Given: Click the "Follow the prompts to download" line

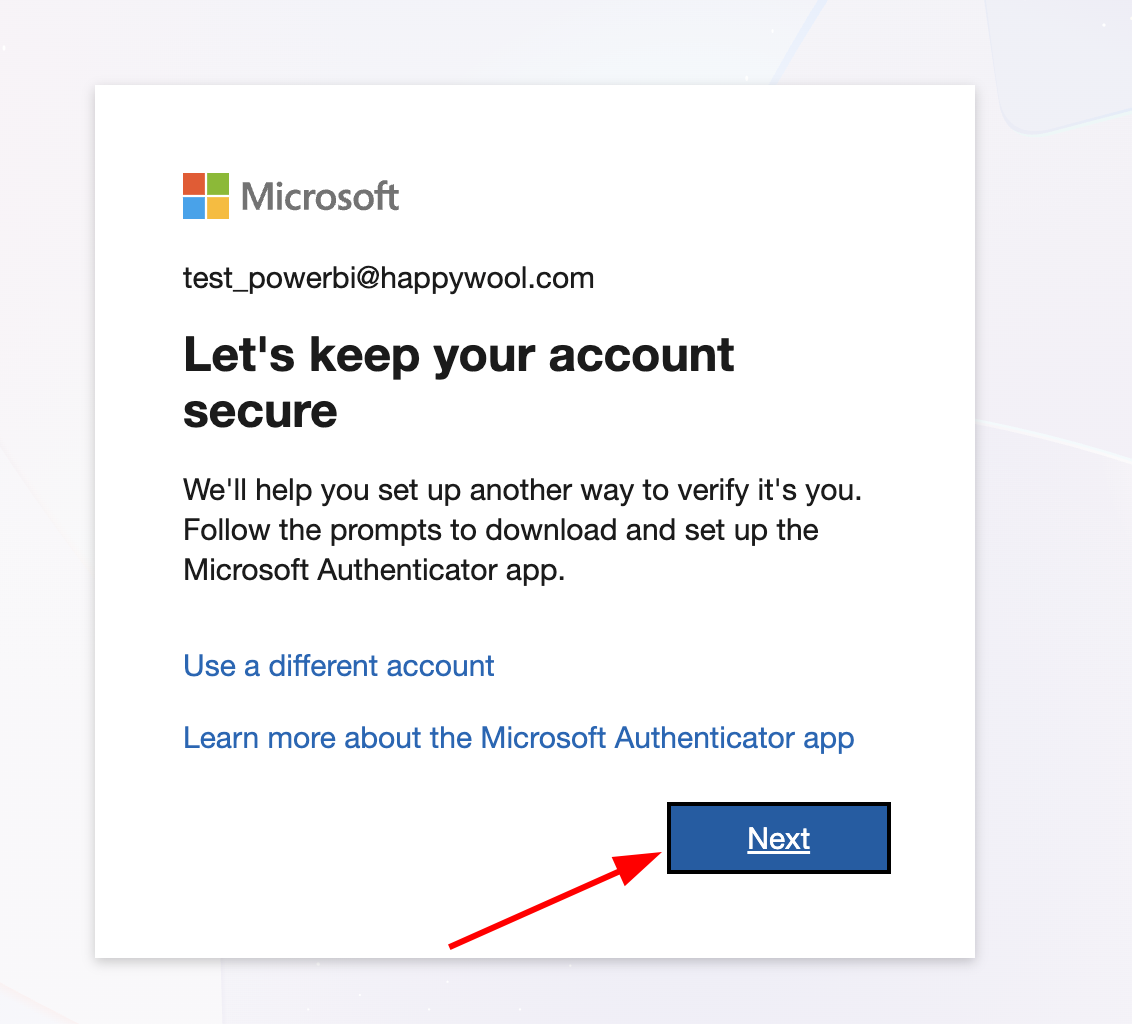Looking at the screenshot, I should pos(501,530).
